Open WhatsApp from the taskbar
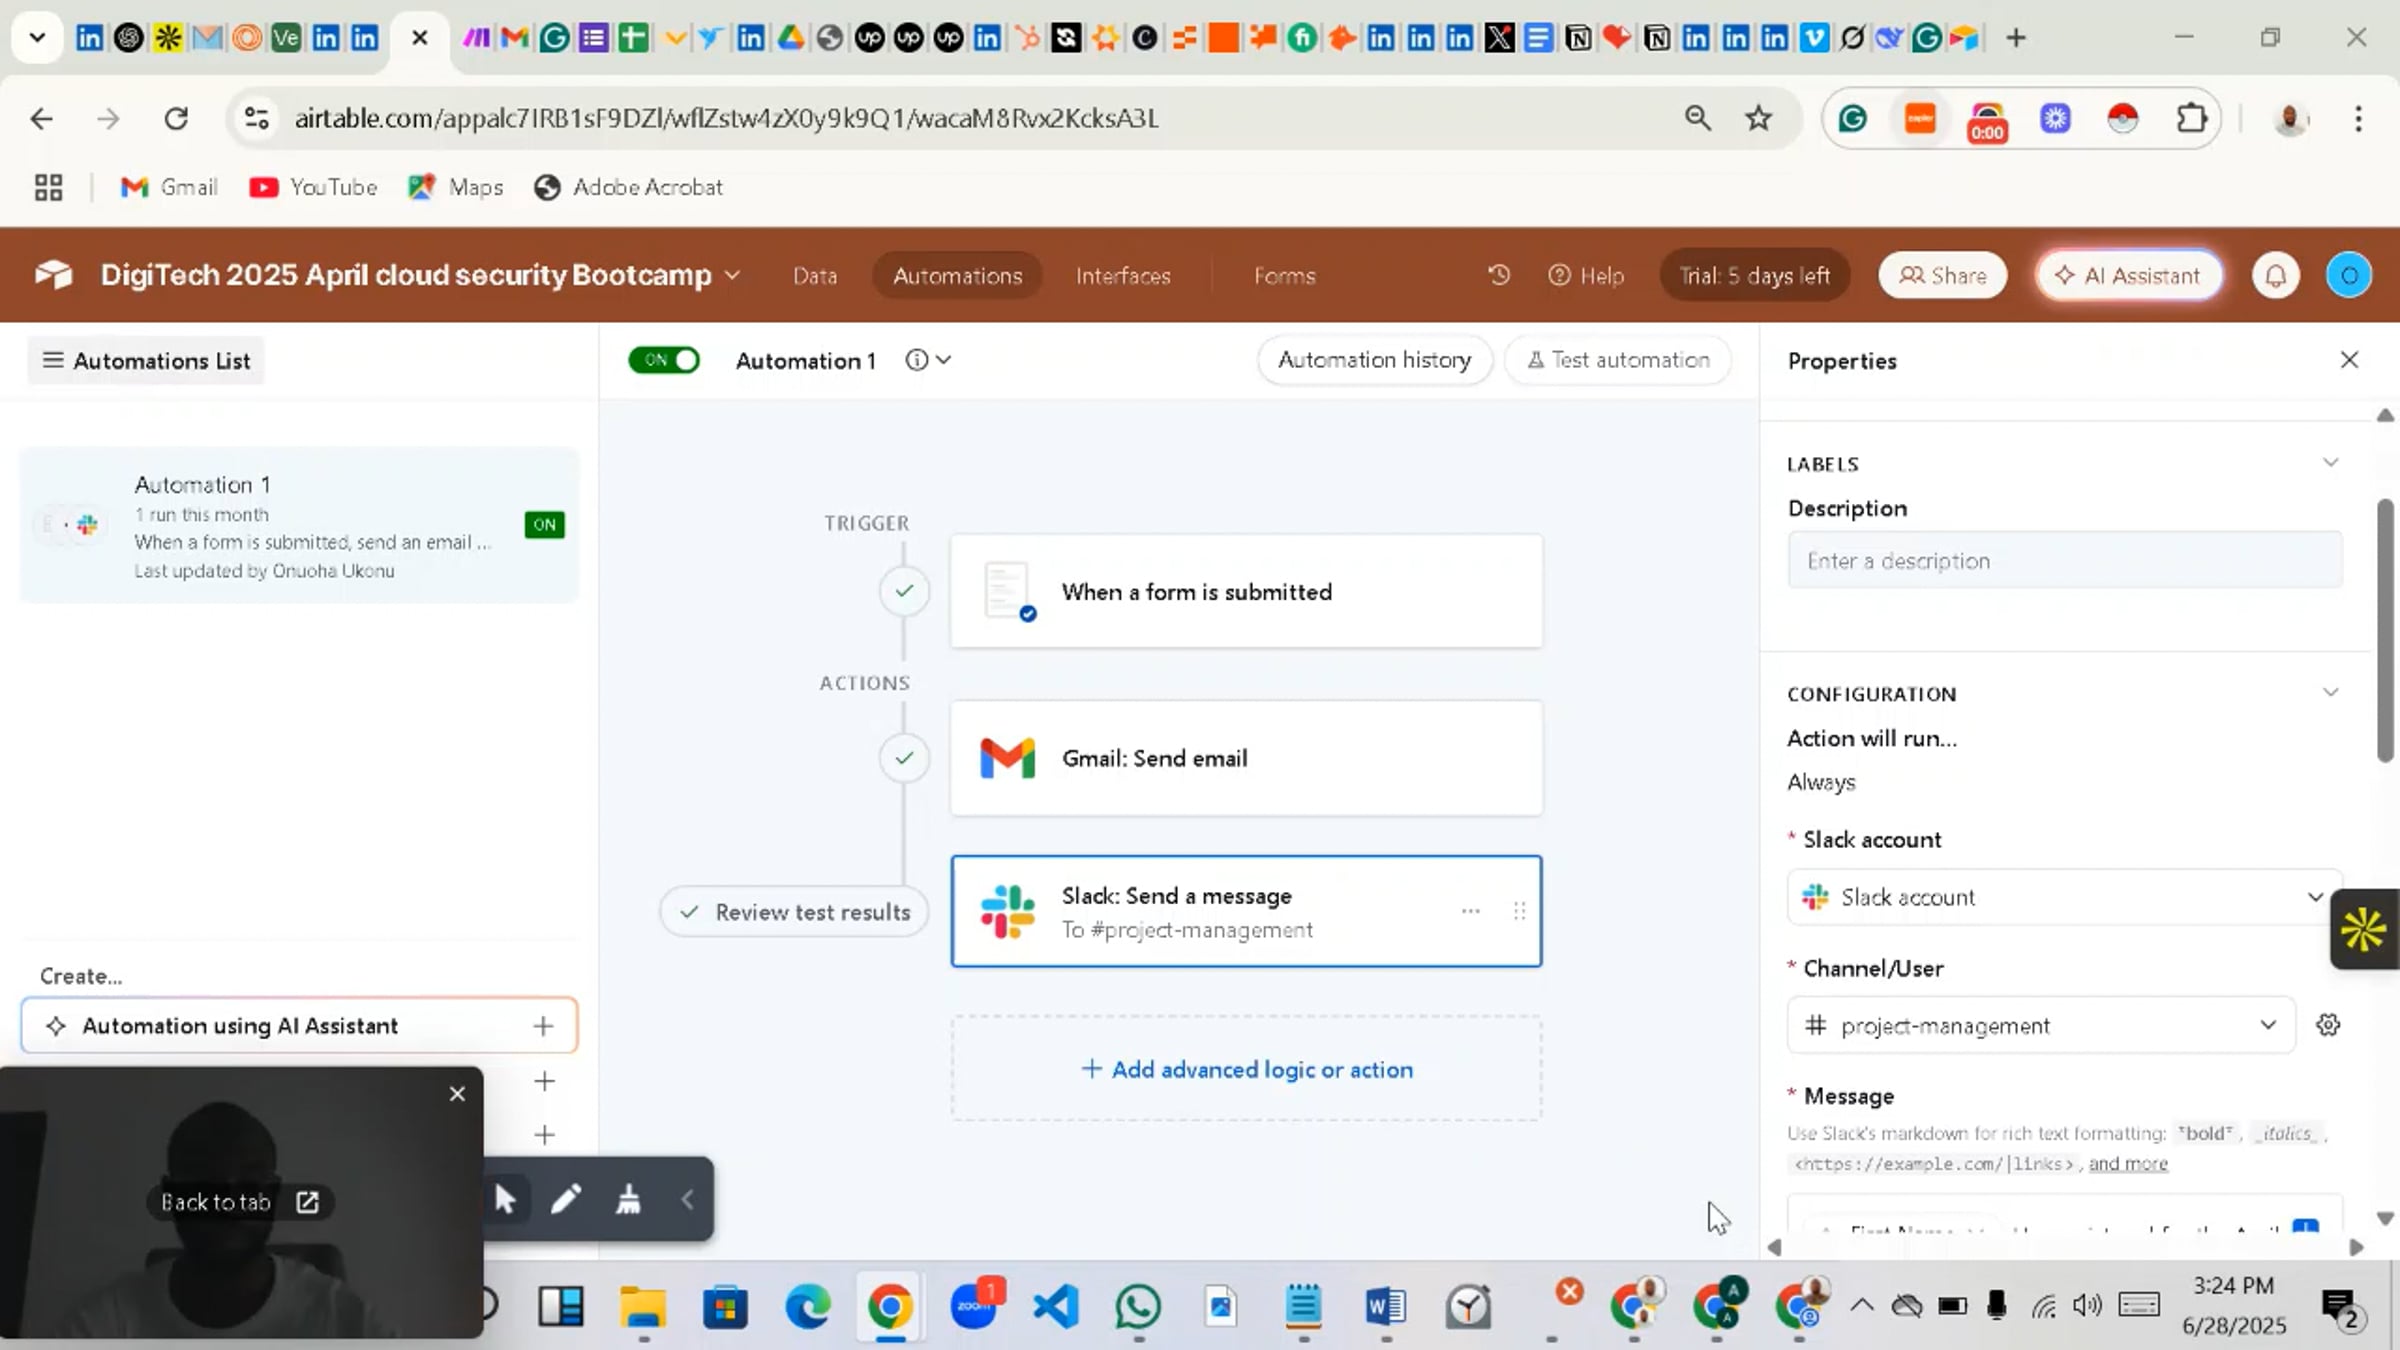 [1138, 1306]
